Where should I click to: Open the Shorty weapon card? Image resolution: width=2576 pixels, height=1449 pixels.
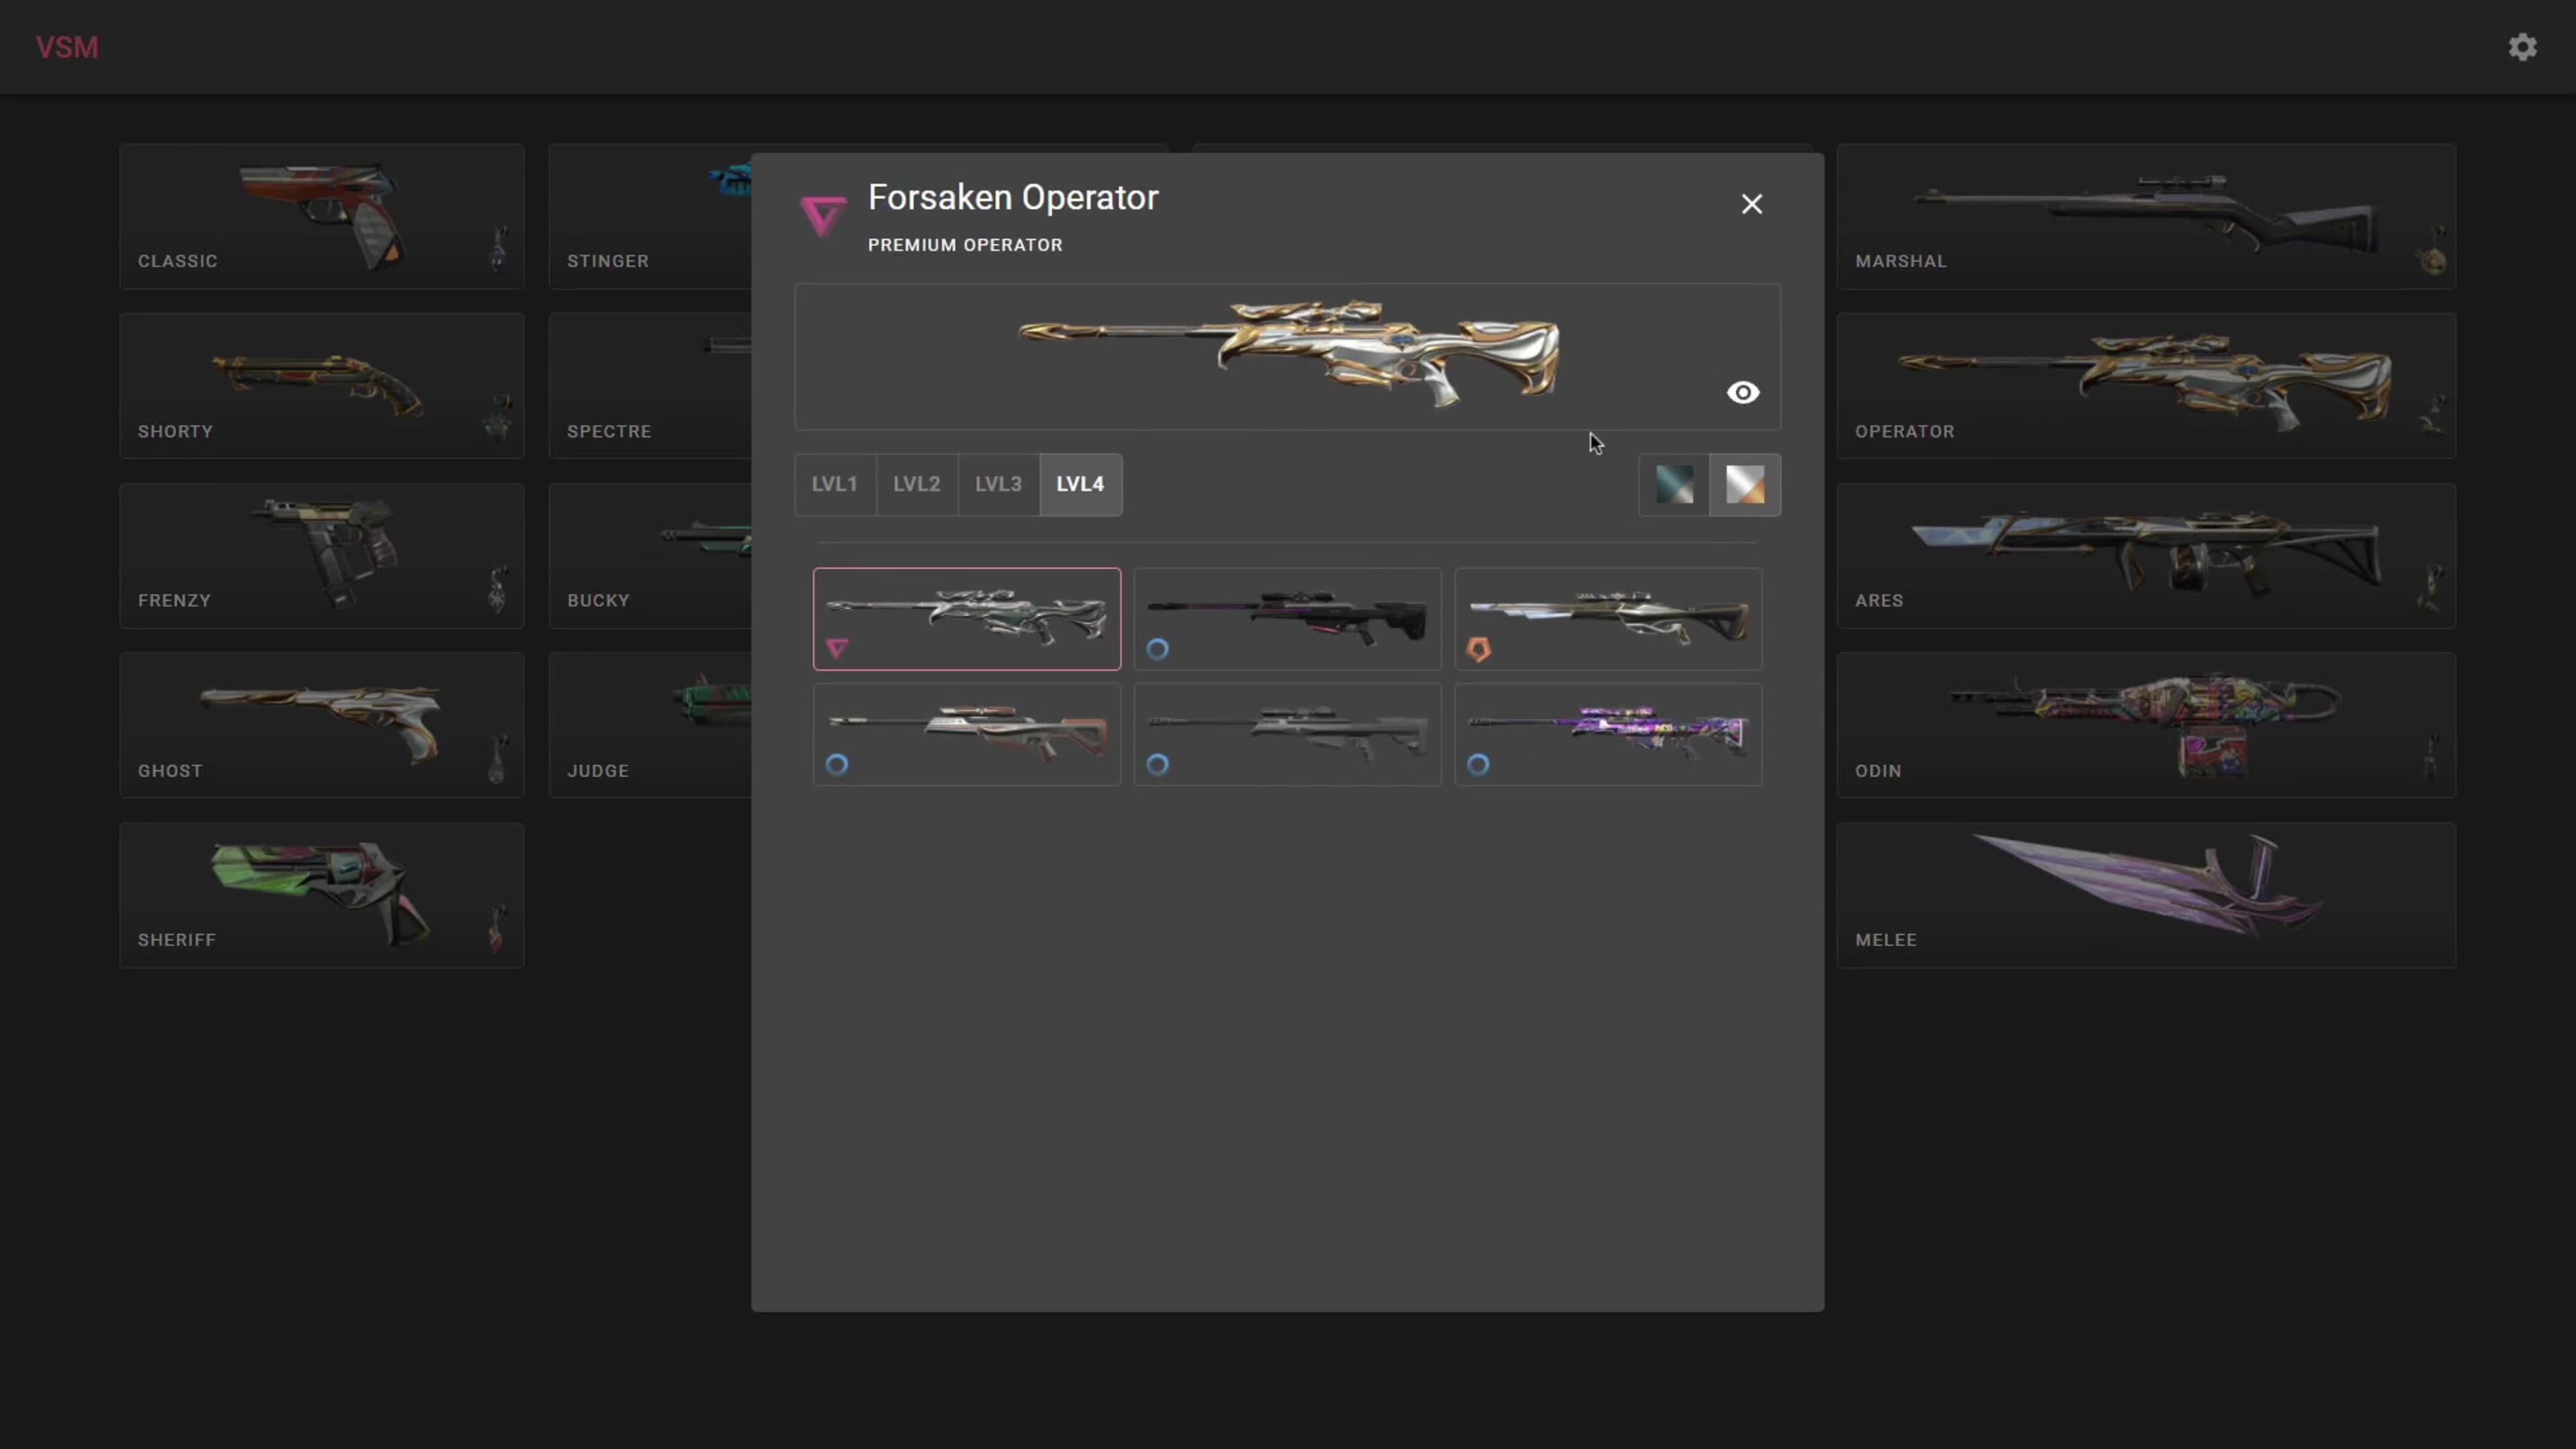click(322, 386)
